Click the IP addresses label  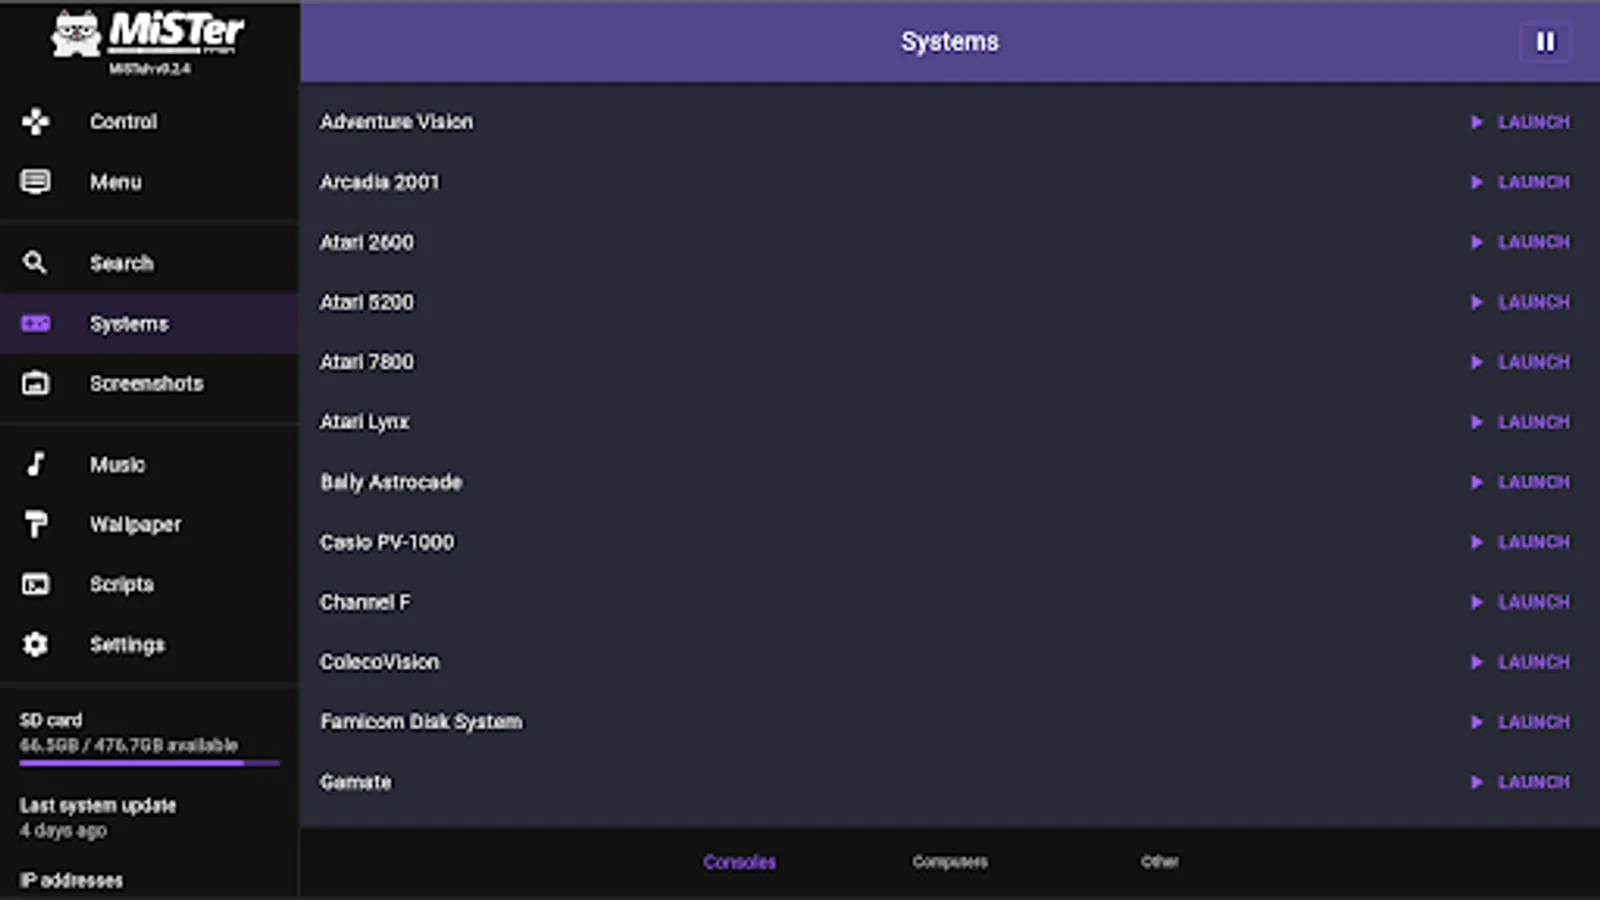(71, 881)
